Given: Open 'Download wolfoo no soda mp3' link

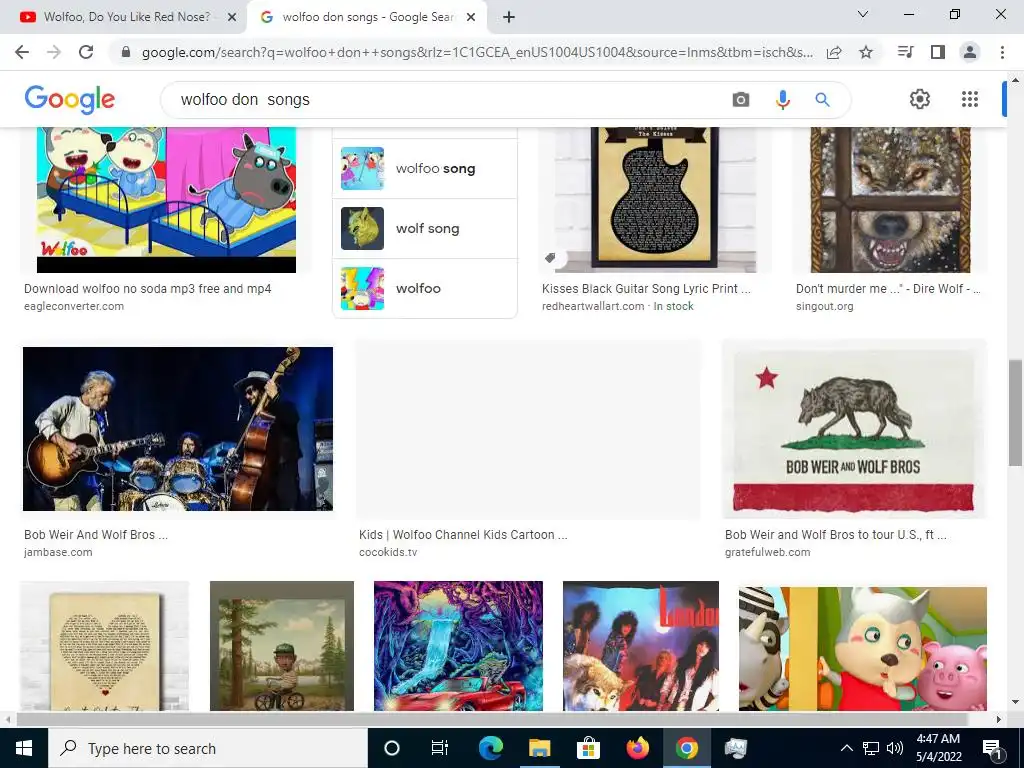Looking at the screenshot, I should coord(148,289).
